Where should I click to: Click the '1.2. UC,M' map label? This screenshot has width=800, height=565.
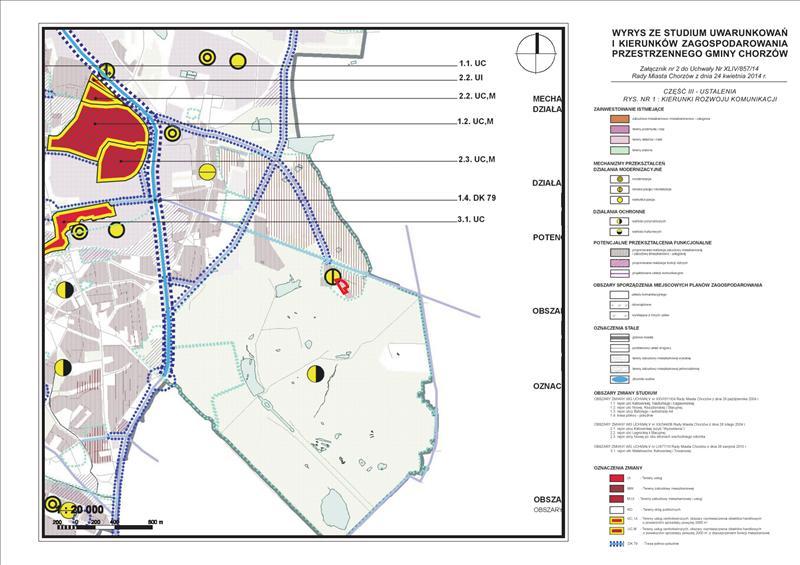click(476, 121)
